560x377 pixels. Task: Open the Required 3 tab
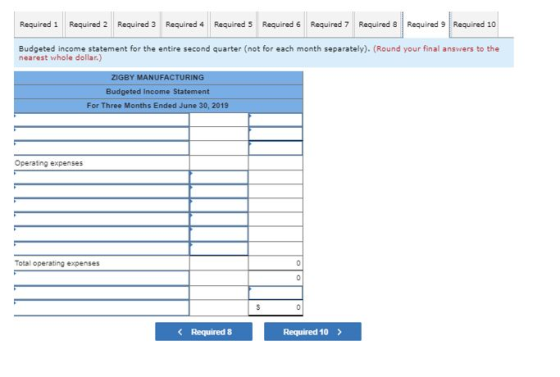[x=136, y=24]
